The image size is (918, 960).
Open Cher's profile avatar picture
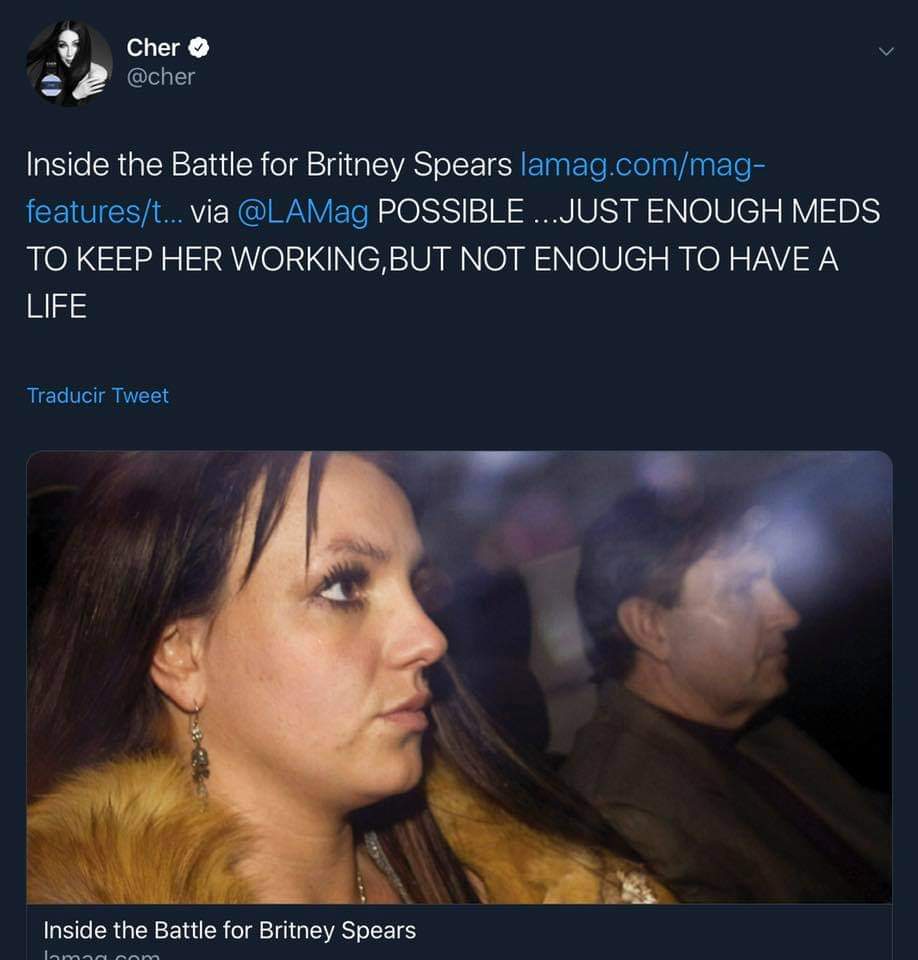(69, 62)
